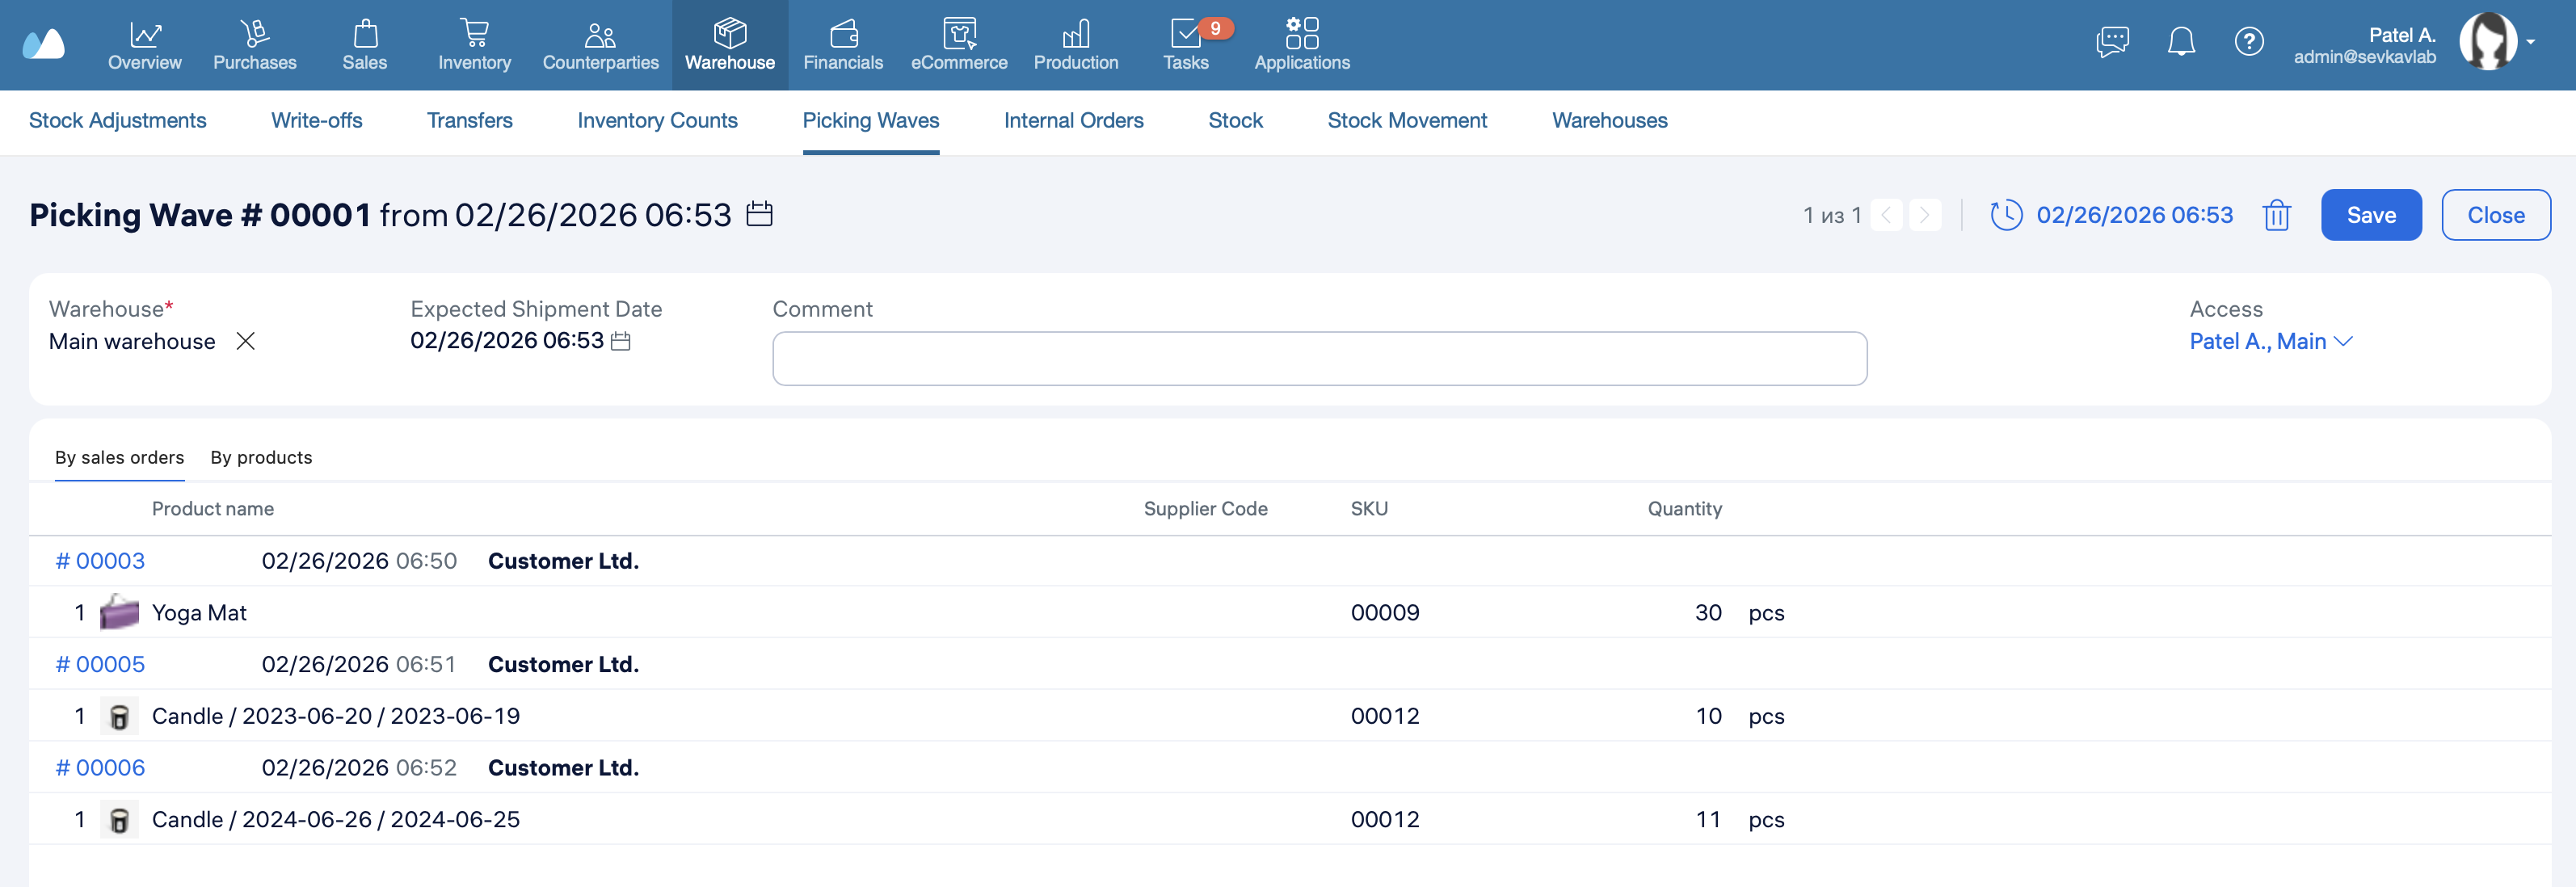
Task: Click into the Comment input field
Action: [1320, 358]
